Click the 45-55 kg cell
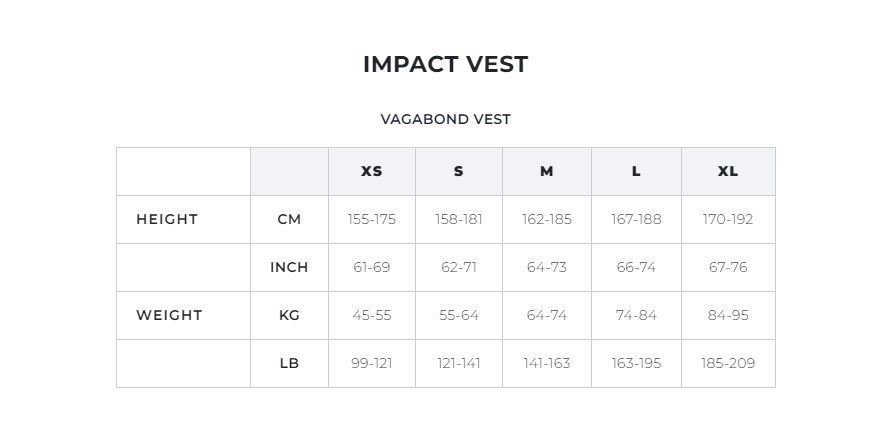 pyautogui.click(x=371, y=315)
